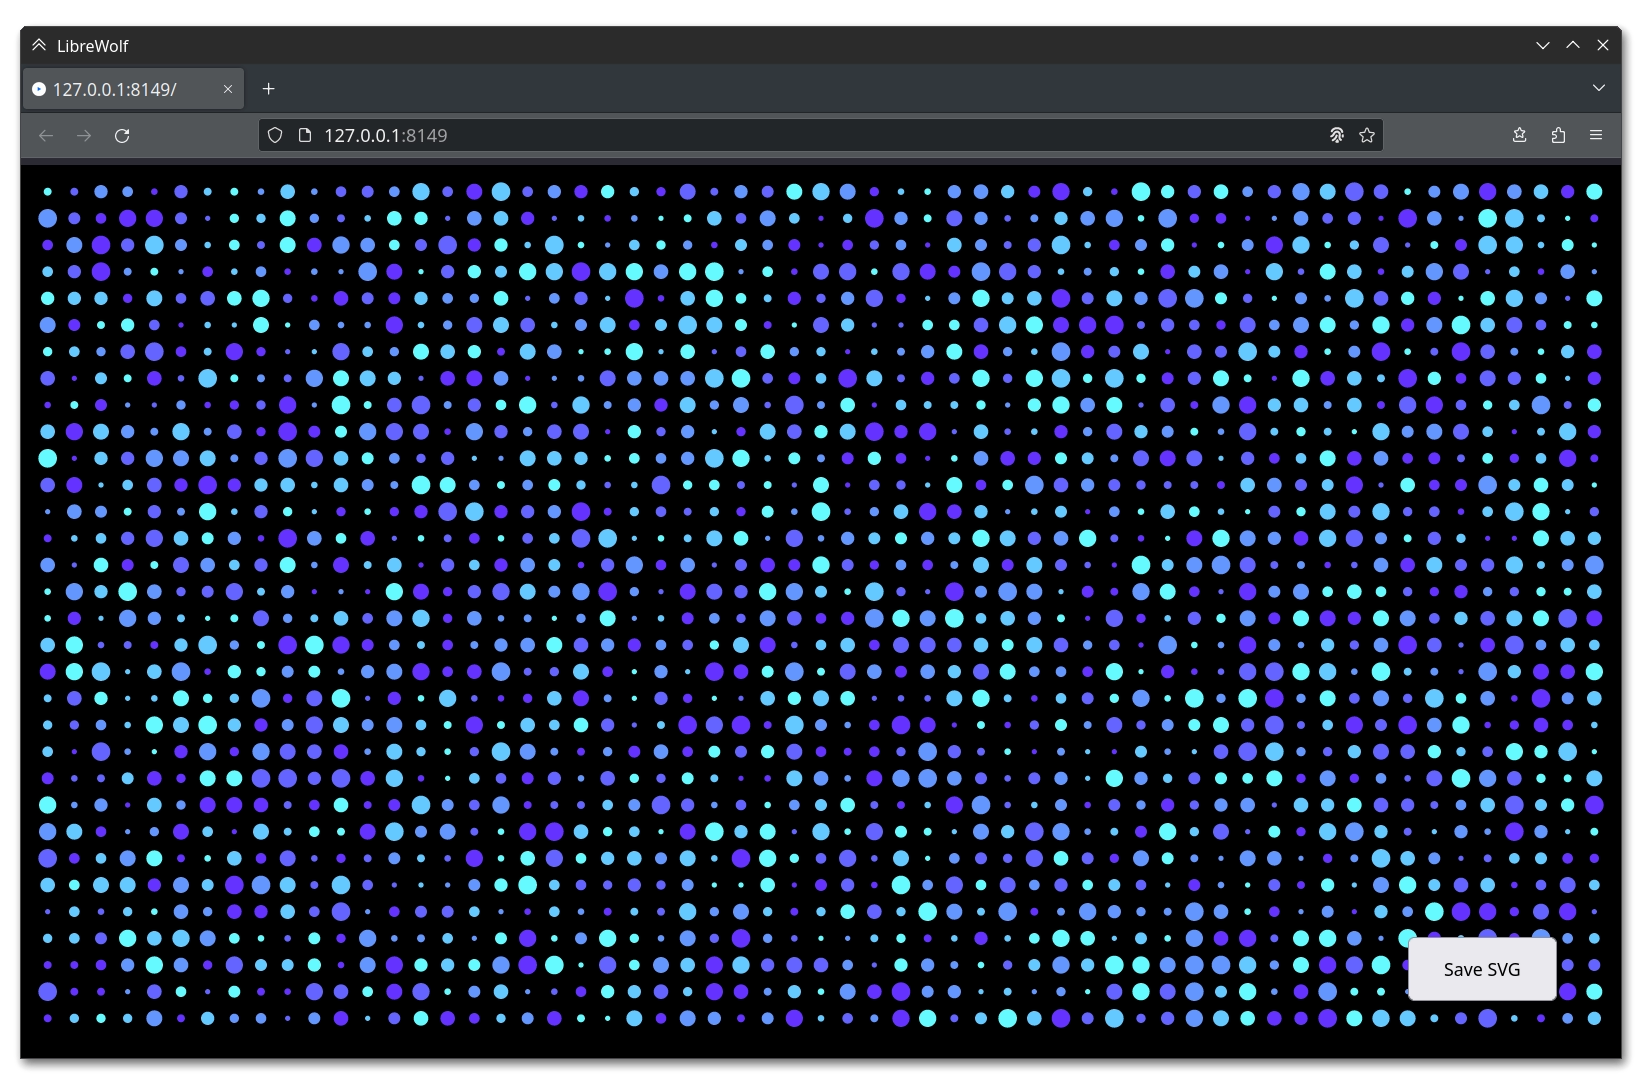
Task: Click the Save SVG button
Action: (x=1482, y=969)
